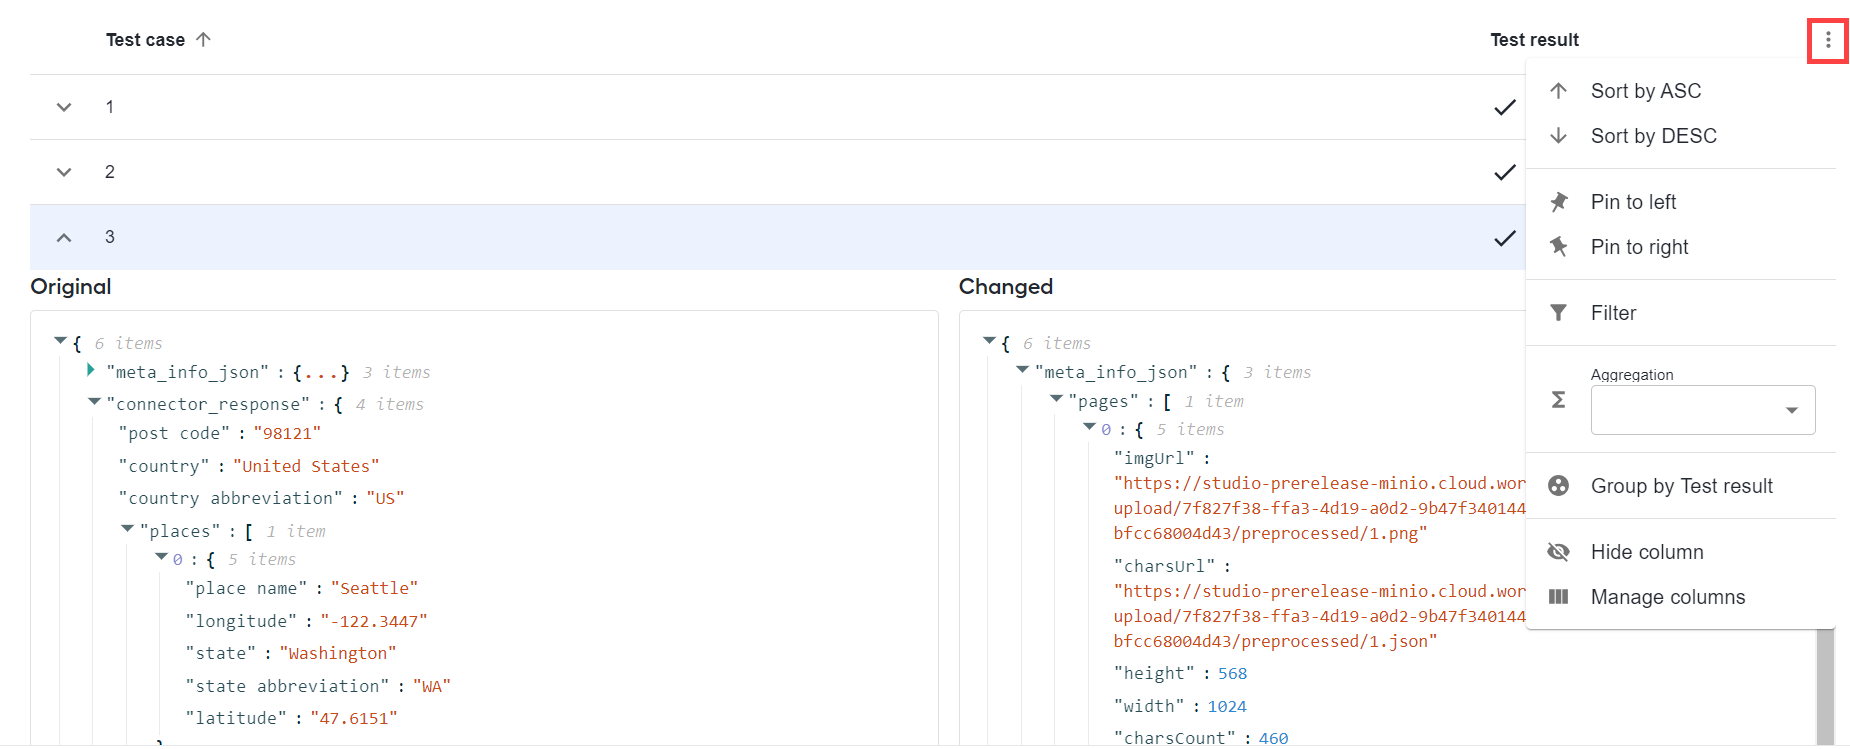Click the "-122.3447" longitude value
The width and height of the screenshot is (1850, 749).
[x=374, y=622]
